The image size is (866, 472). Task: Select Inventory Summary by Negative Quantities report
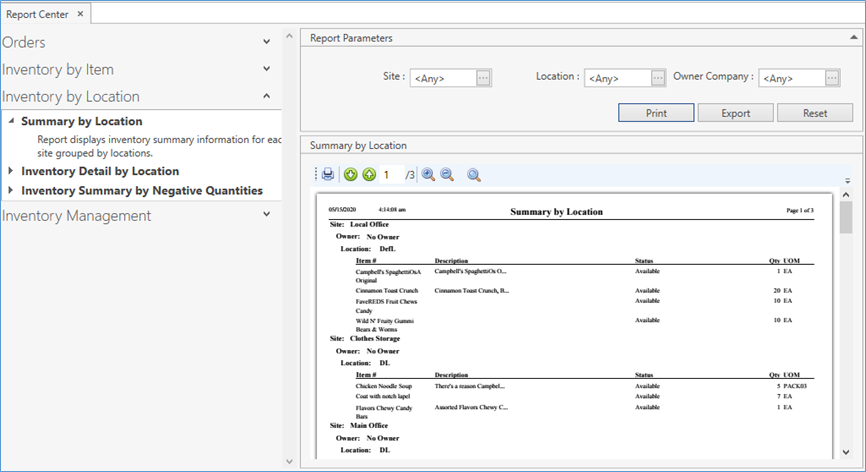click(x=141, y=190)
